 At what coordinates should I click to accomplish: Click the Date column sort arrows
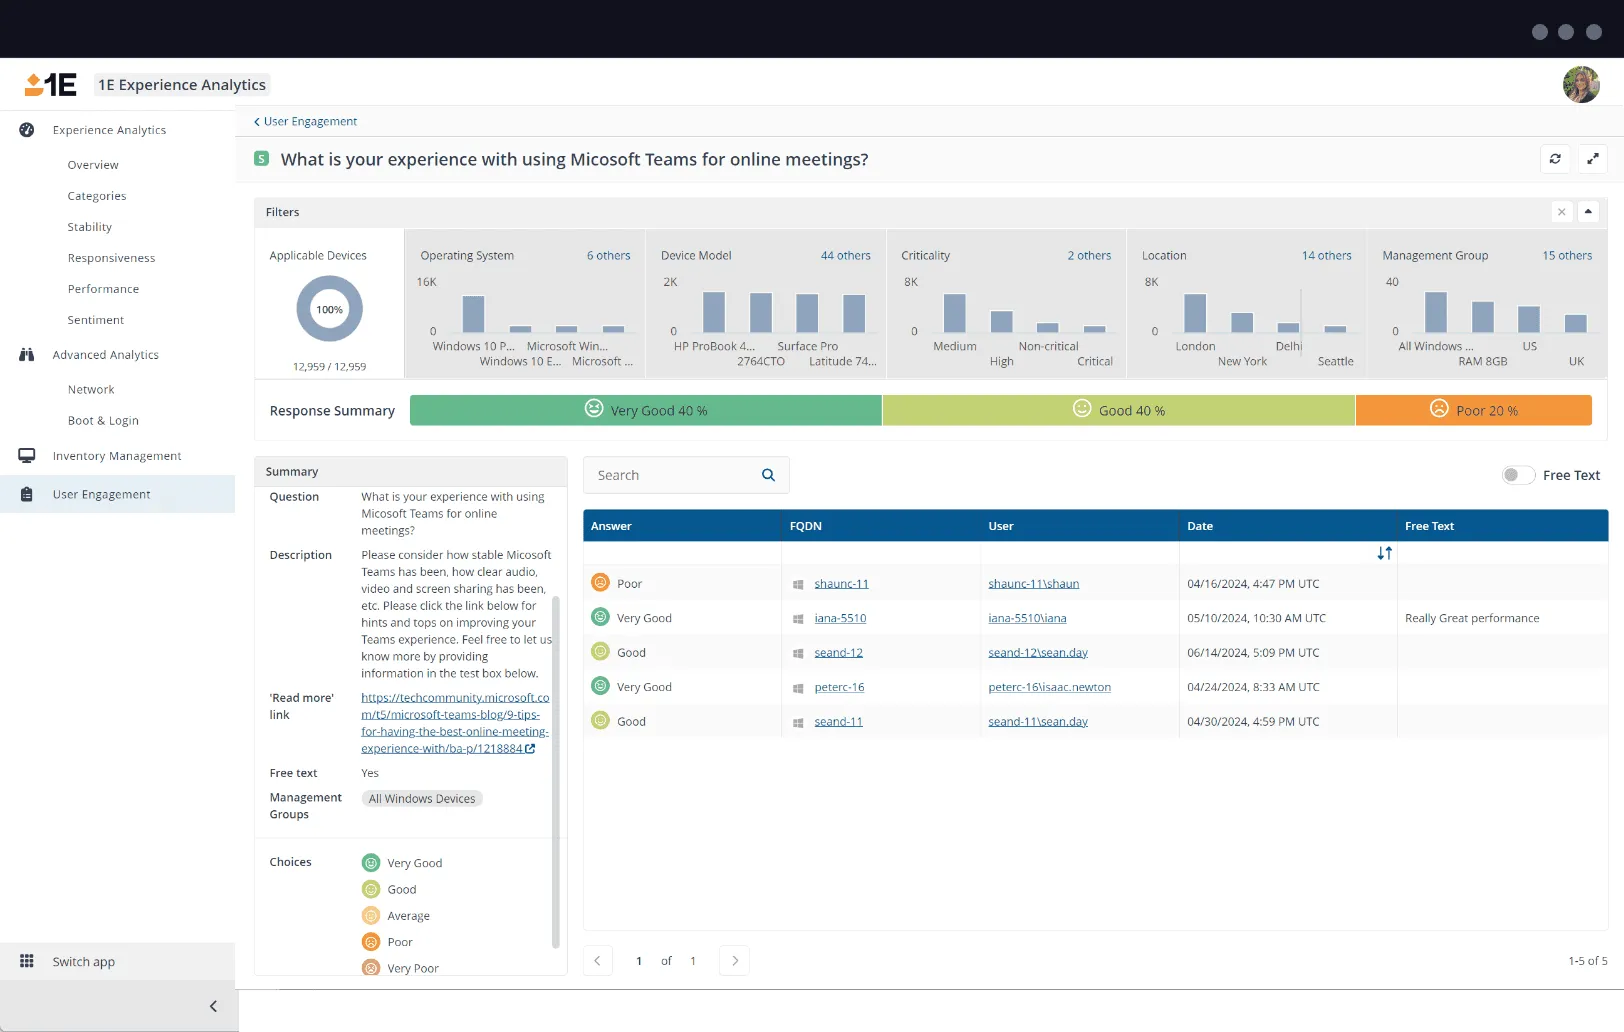tap(1384, 553)
